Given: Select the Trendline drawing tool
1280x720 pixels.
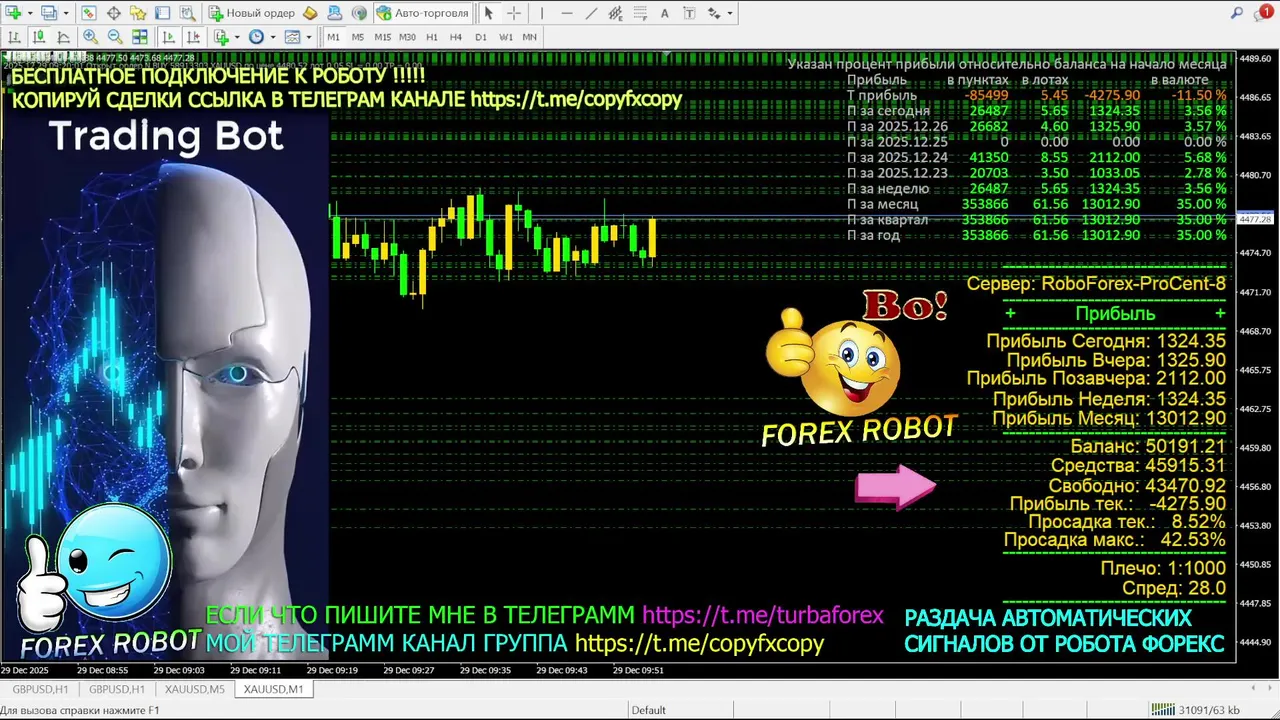Looking at the screenshot, I should (x=591, y=13).
